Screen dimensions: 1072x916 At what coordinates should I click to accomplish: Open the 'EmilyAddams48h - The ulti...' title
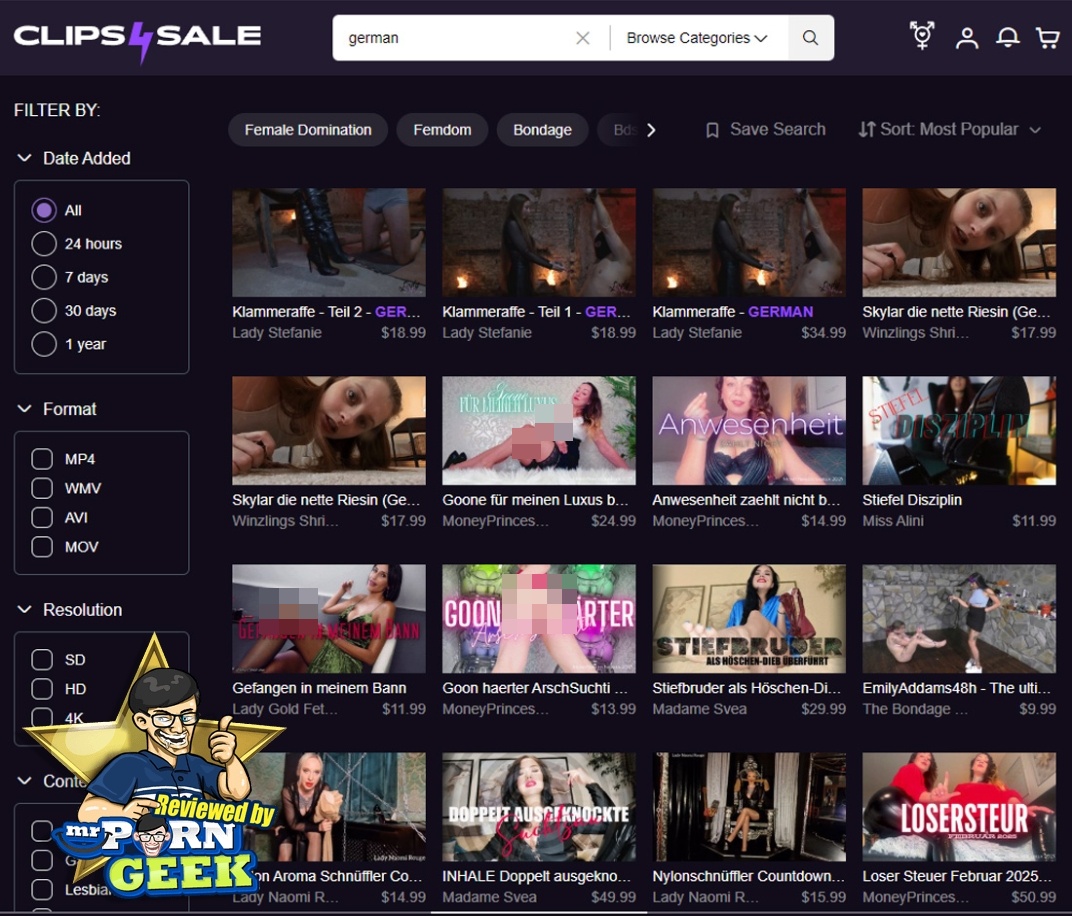point(956,688)
